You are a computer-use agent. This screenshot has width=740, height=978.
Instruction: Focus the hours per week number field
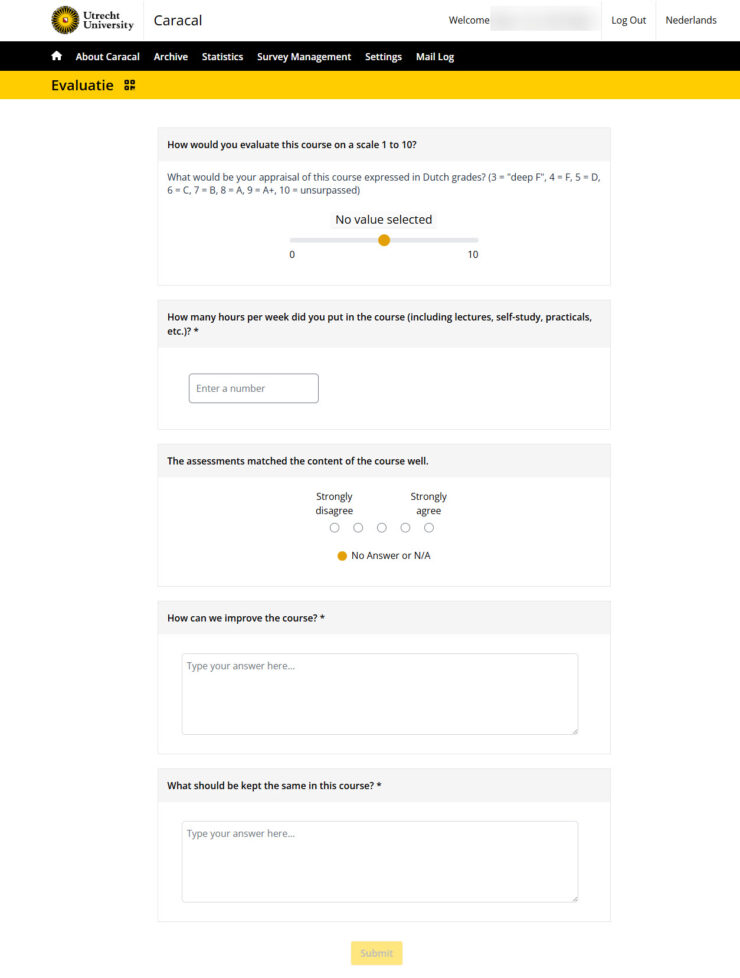point(253,388)
